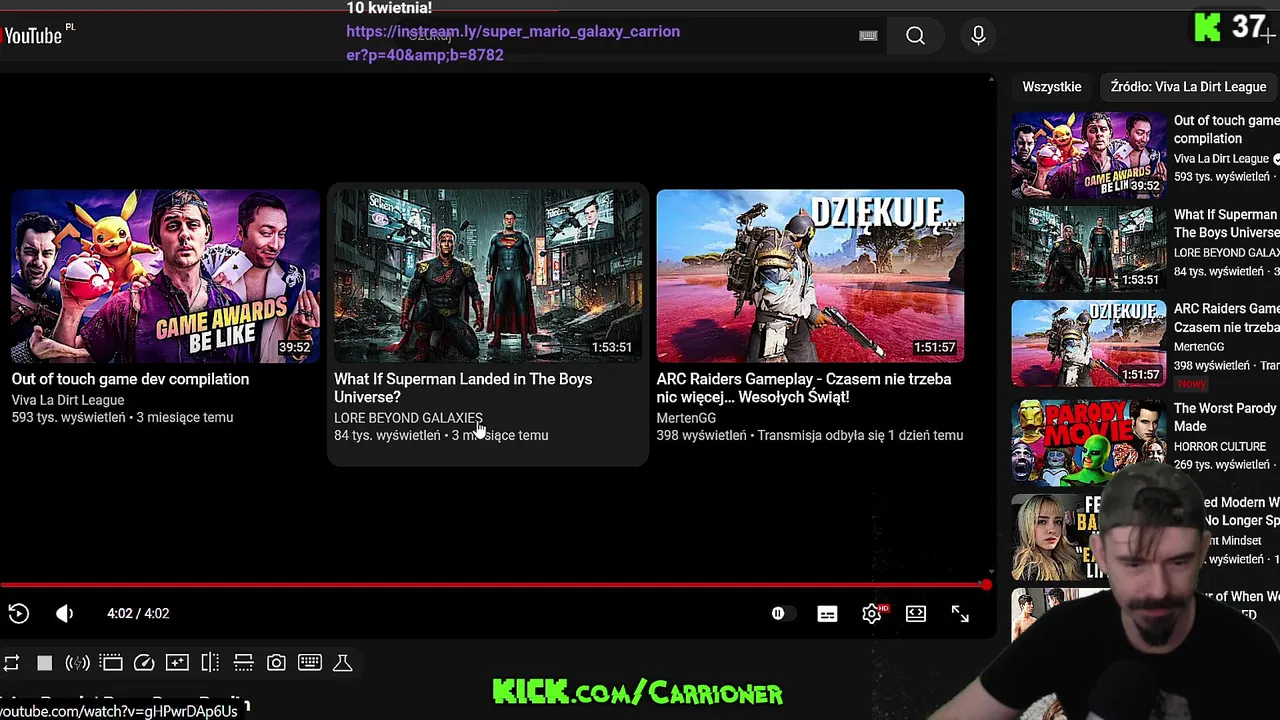
Task: Toggle subtitles with the captions icon
Action: [x=827, y=614]
